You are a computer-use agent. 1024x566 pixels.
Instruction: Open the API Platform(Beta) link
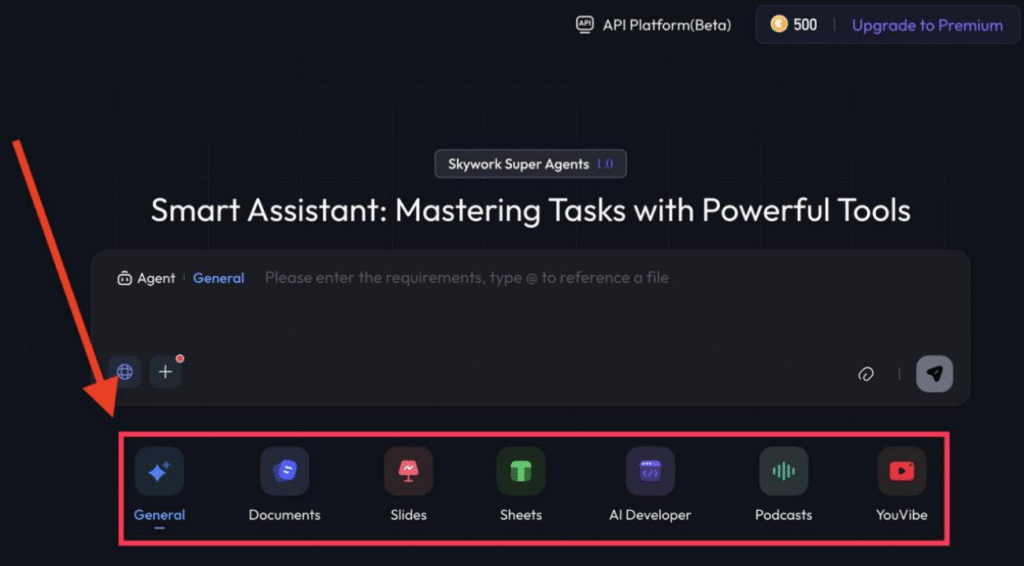tap(666, 25)
